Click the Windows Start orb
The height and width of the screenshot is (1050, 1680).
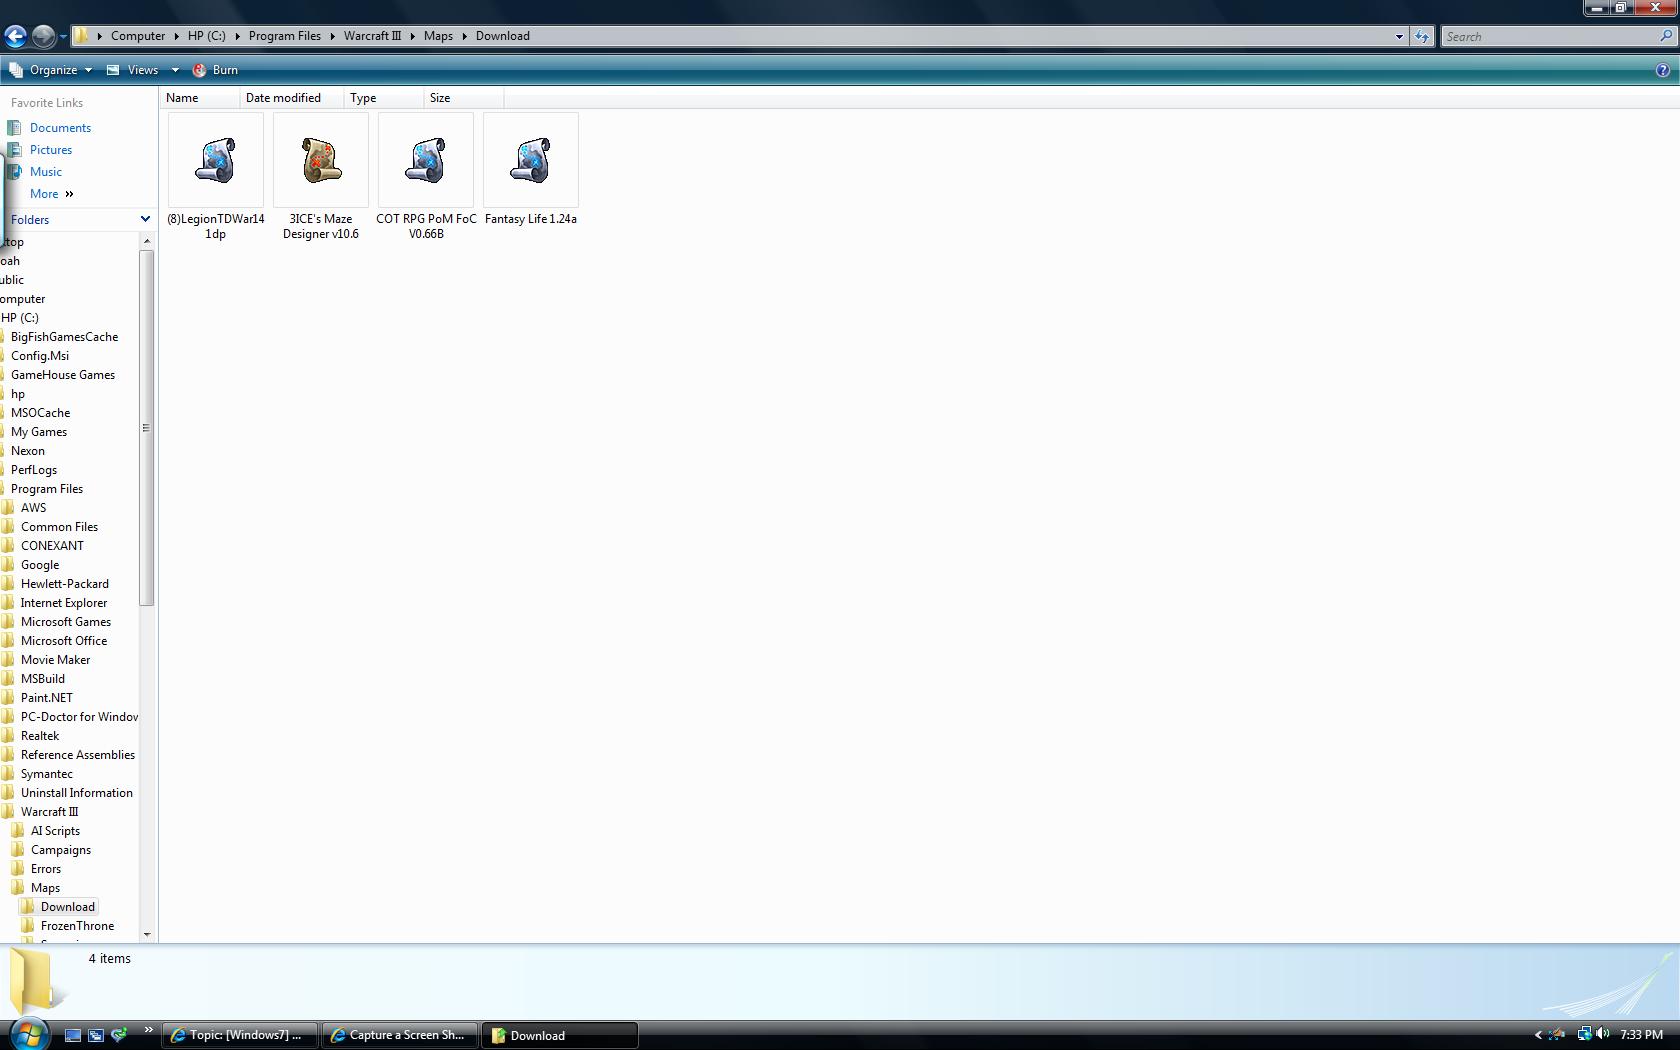[x=28, y=1034]
